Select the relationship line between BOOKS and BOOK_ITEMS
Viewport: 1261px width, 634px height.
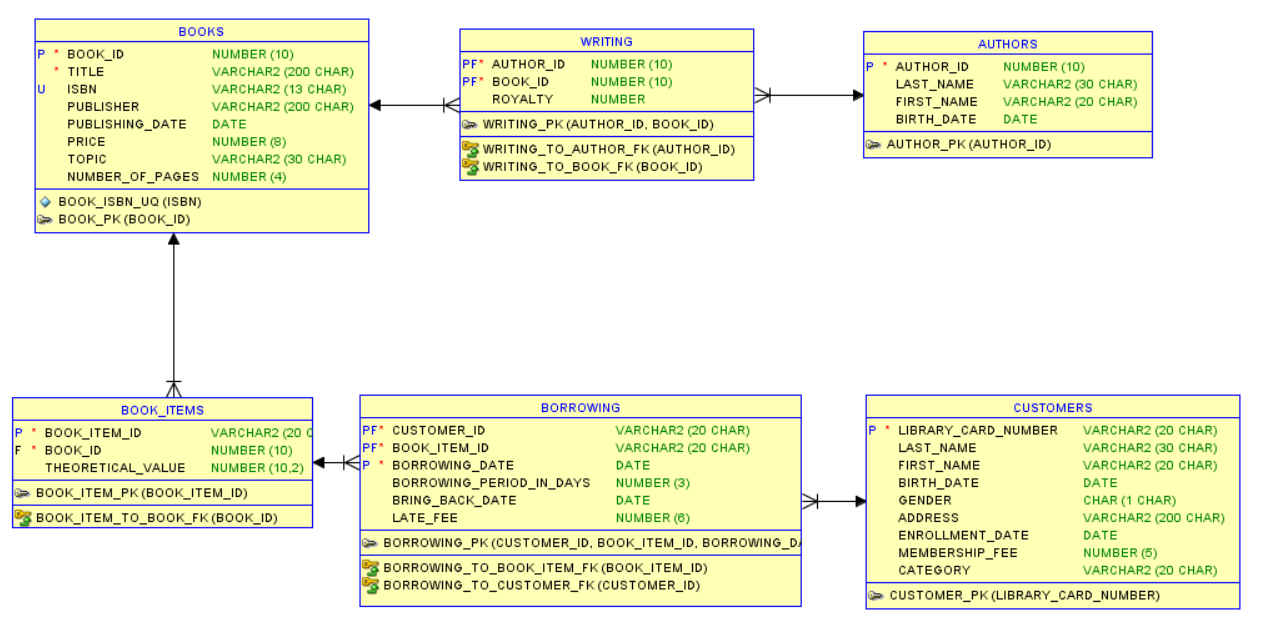(173, 310)
